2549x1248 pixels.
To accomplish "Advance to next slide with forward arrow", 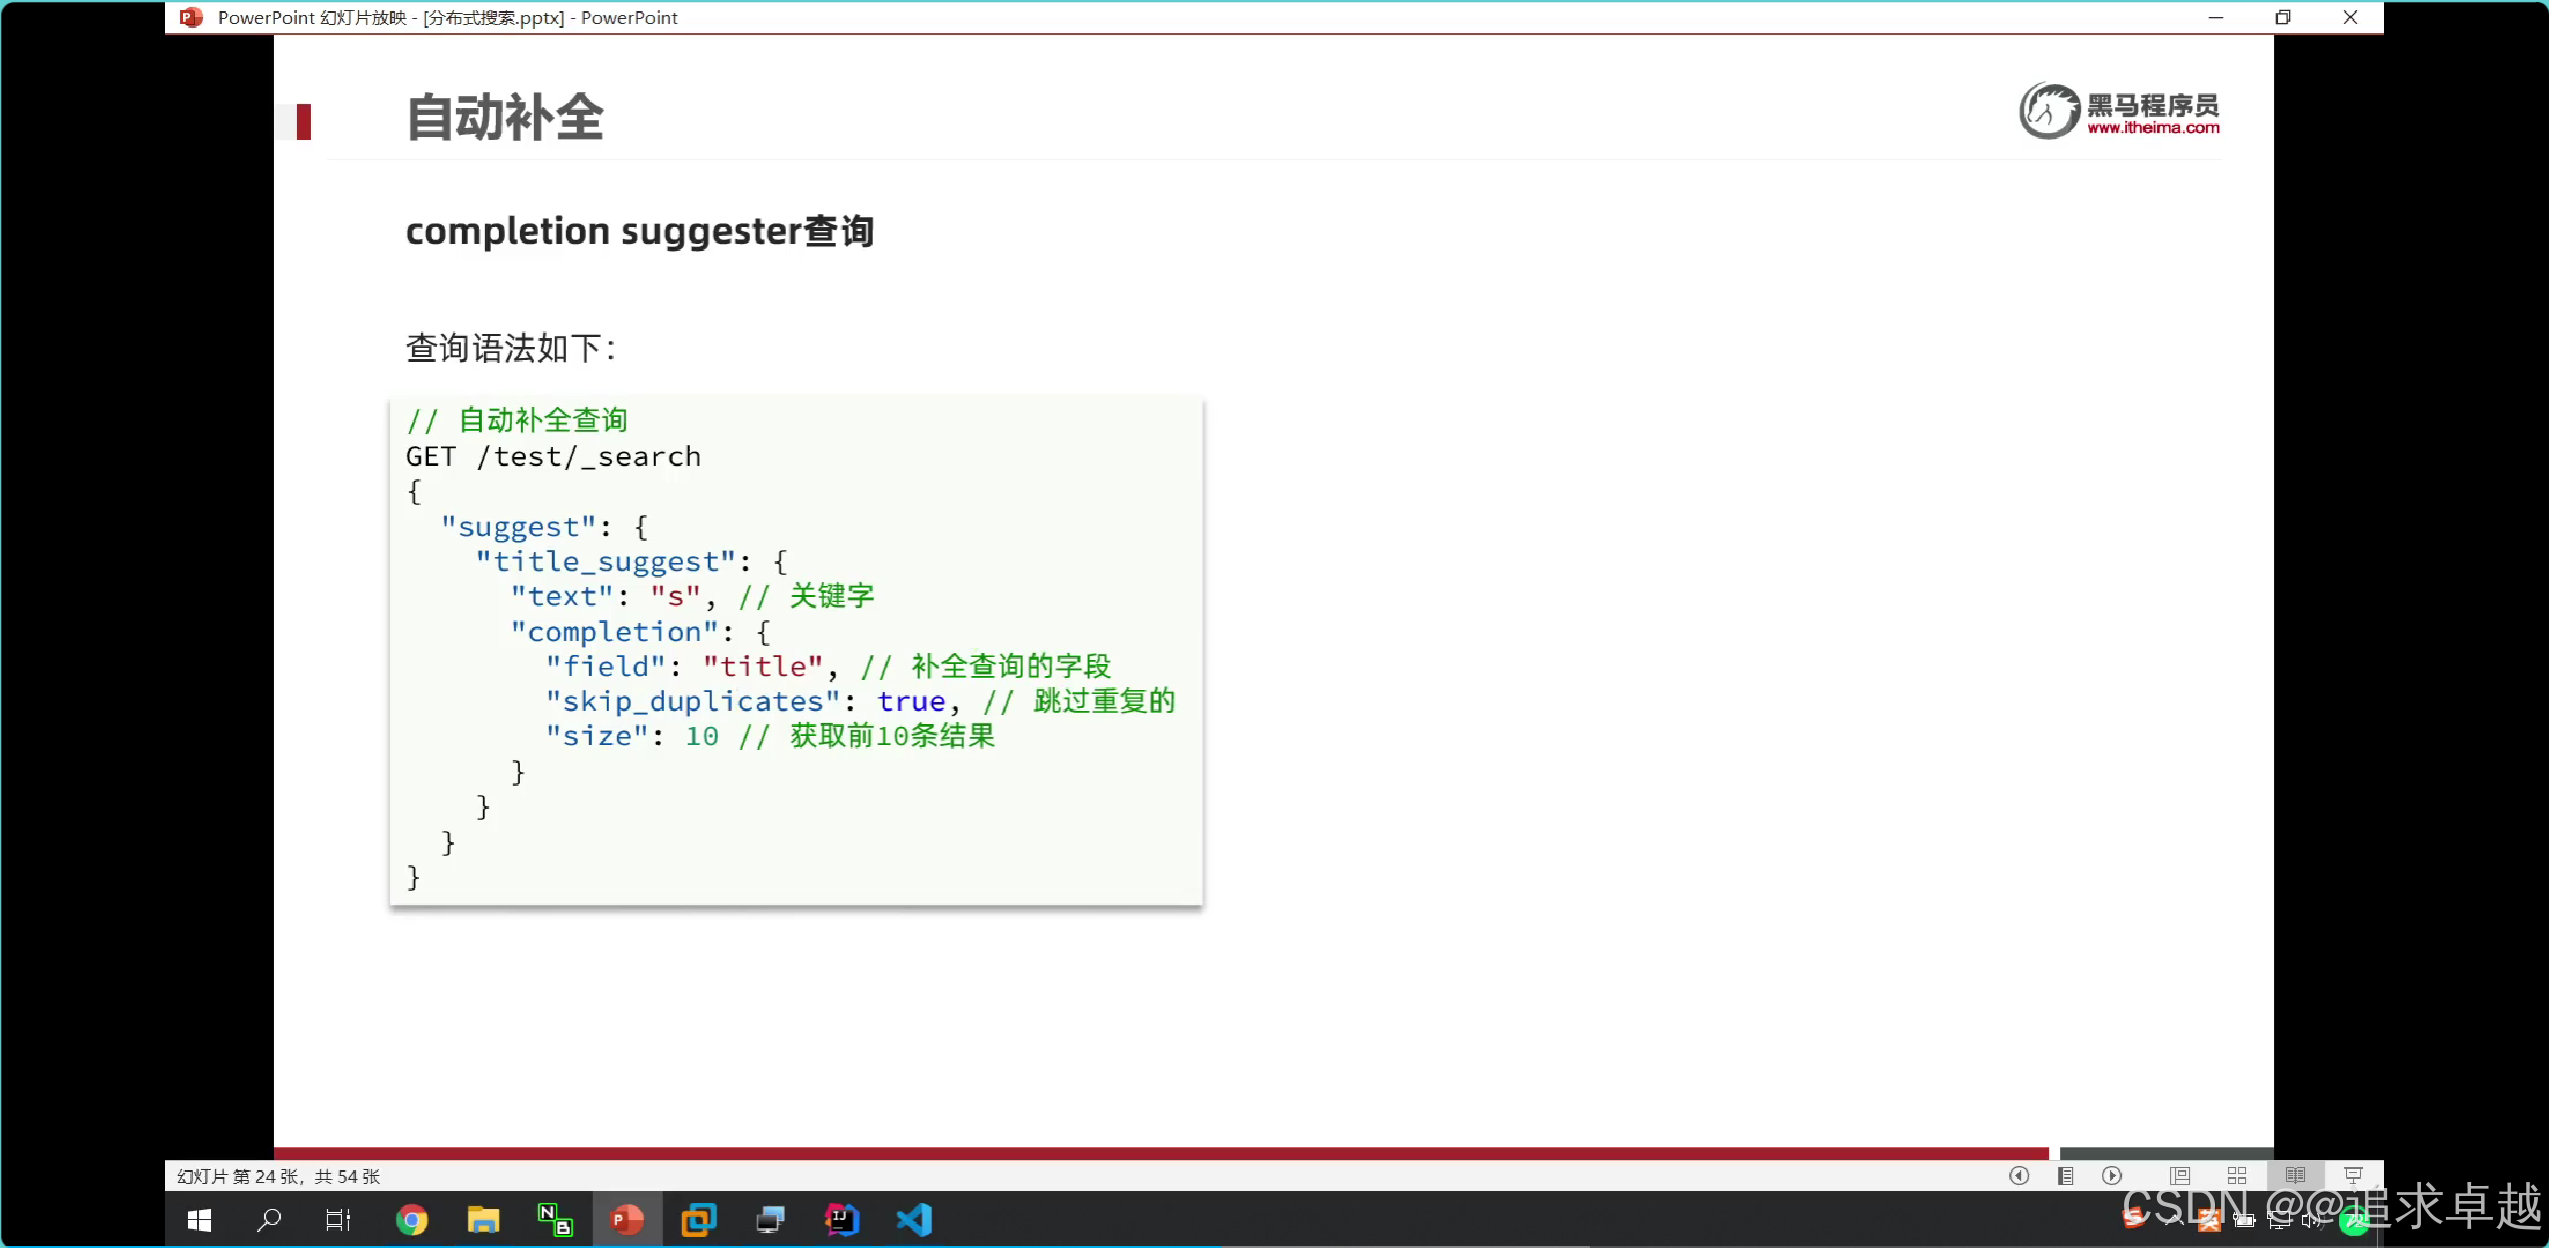I will click(2112, 1176).
